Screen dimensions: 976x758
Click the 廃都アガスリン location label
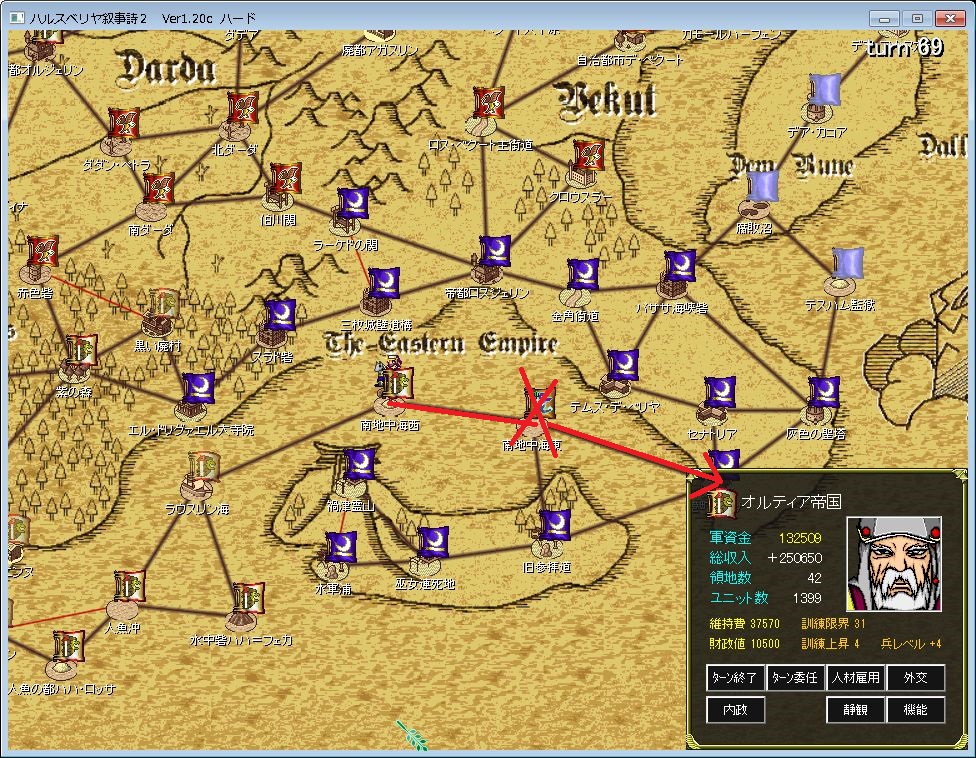coord(379,50)
